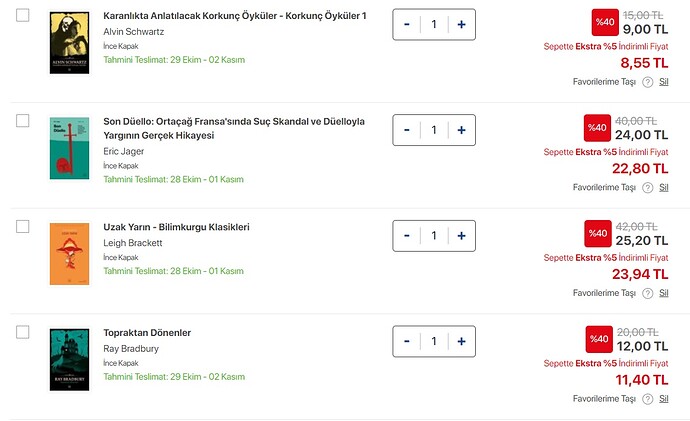Tick the Son Düello item checkbox
Viewport: 690px width, 421px height.
pyautogui.click(x=23, y=121)
